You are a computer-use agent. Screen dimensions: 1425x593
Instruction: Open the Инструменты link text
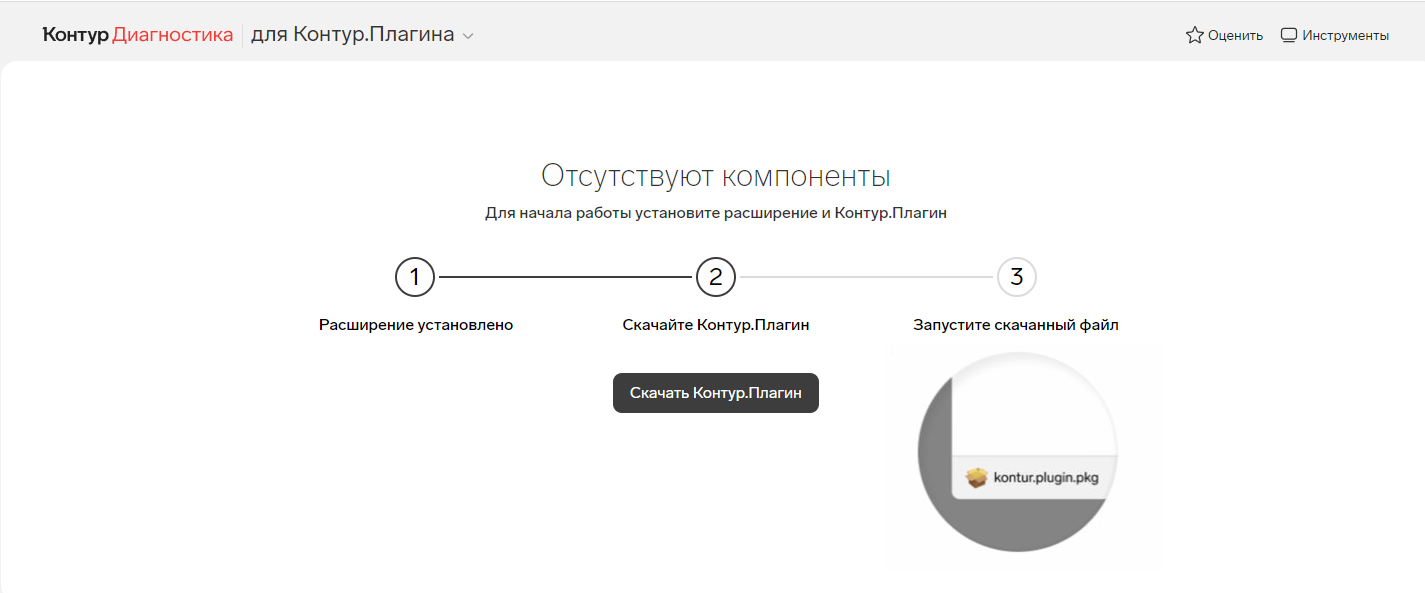pyautogui.click(x=1345, y=35)
